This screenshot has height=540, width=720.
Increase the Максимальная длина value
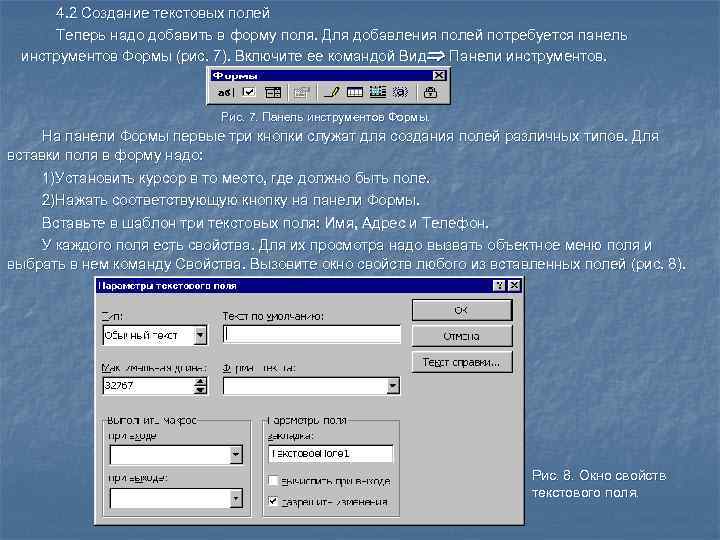pos(200,382)
